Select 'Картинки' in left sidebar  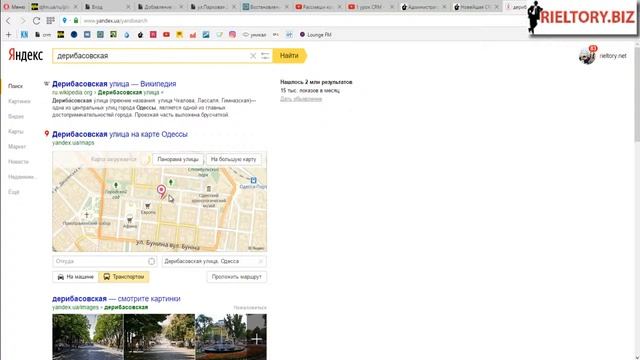19,101
